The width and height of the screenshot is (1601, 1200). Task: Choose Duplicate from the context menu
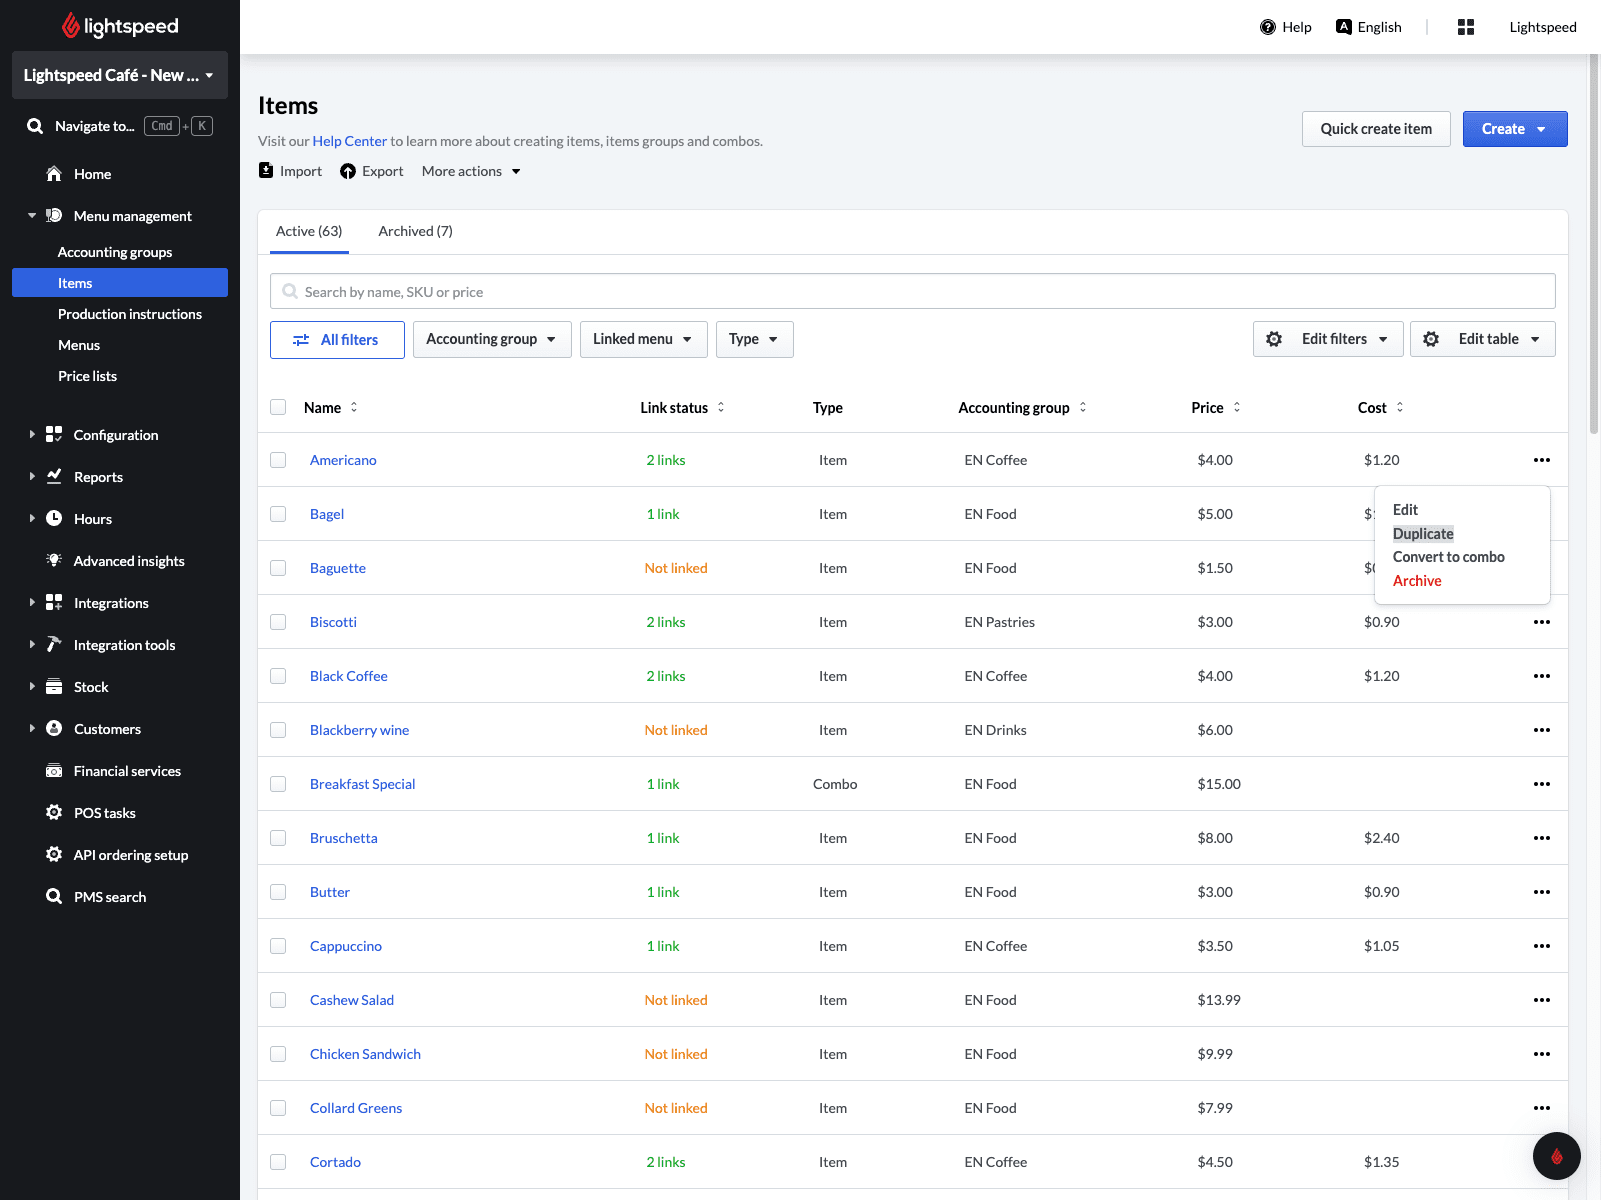coord(1423,534)
